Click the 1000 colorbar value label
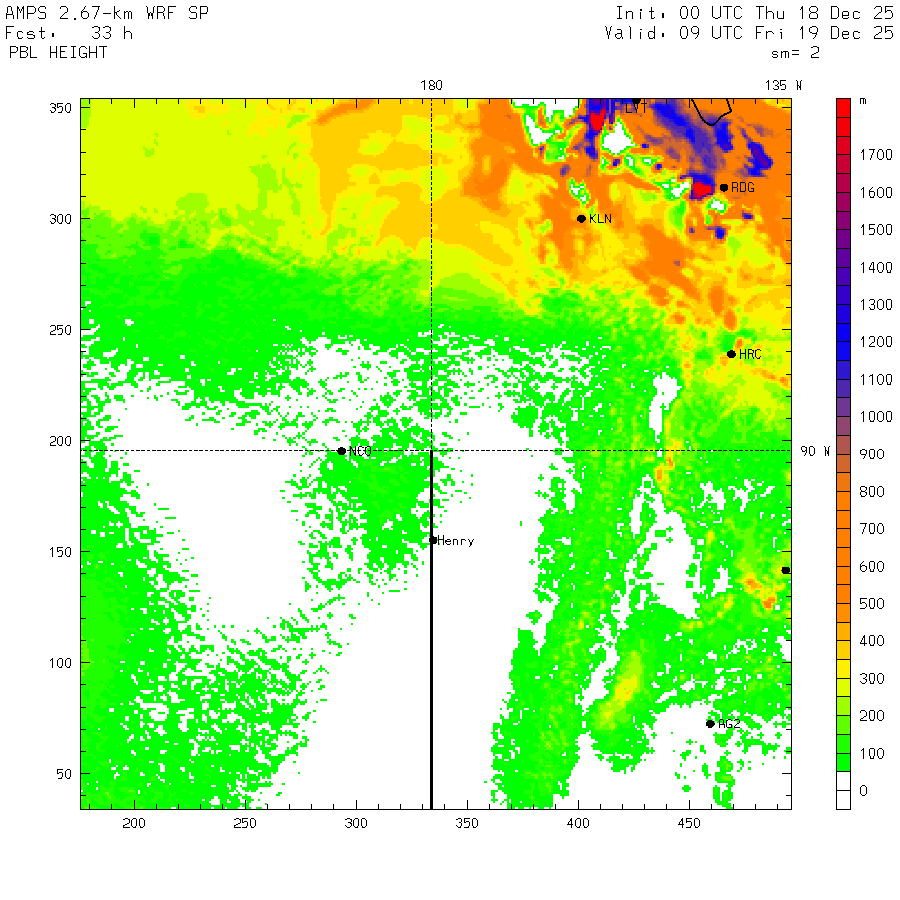Screen dimensions: 900x900 pyautogui.click(x=876, y=417)
